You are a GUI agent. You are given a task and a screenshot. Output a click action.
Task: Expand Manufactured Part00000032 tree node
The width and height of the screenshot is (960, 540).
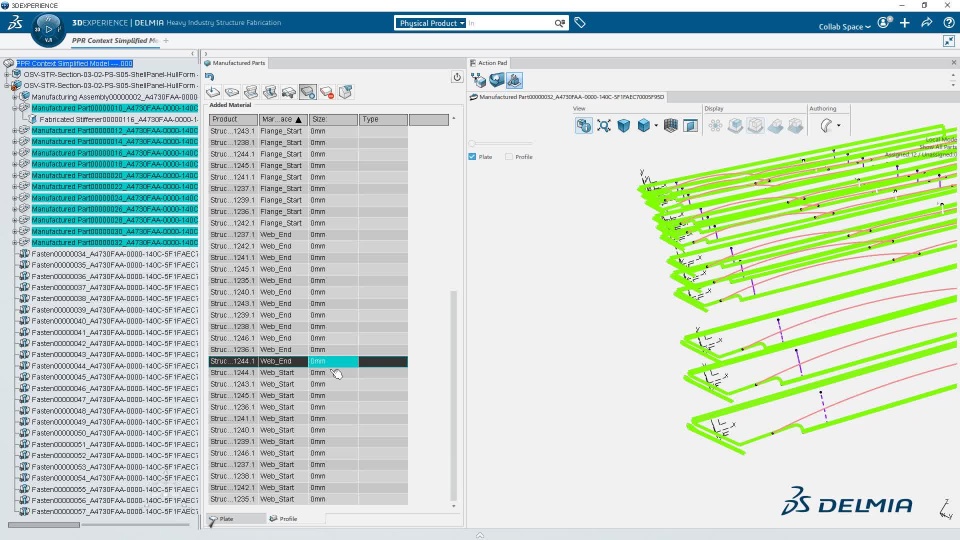(15, 242)
